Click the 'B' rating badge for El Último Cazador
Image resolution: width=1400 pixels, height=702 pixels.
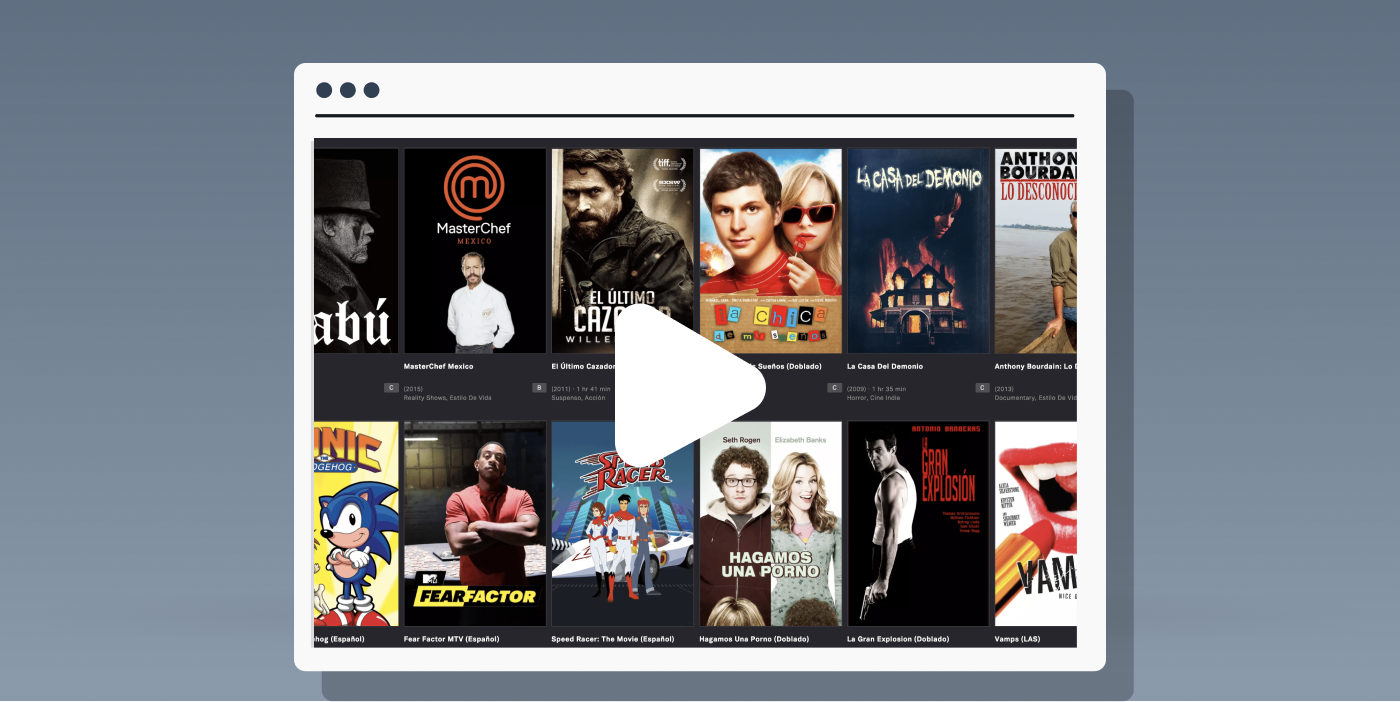(540, 388)
